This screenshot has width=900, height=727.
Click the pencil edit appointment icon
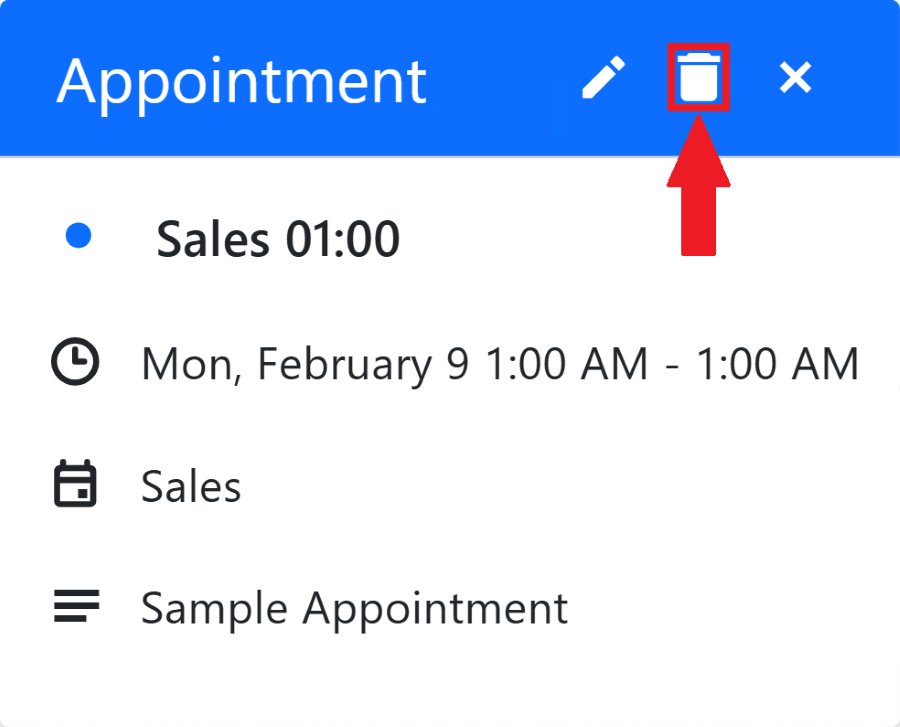(604, 78)
